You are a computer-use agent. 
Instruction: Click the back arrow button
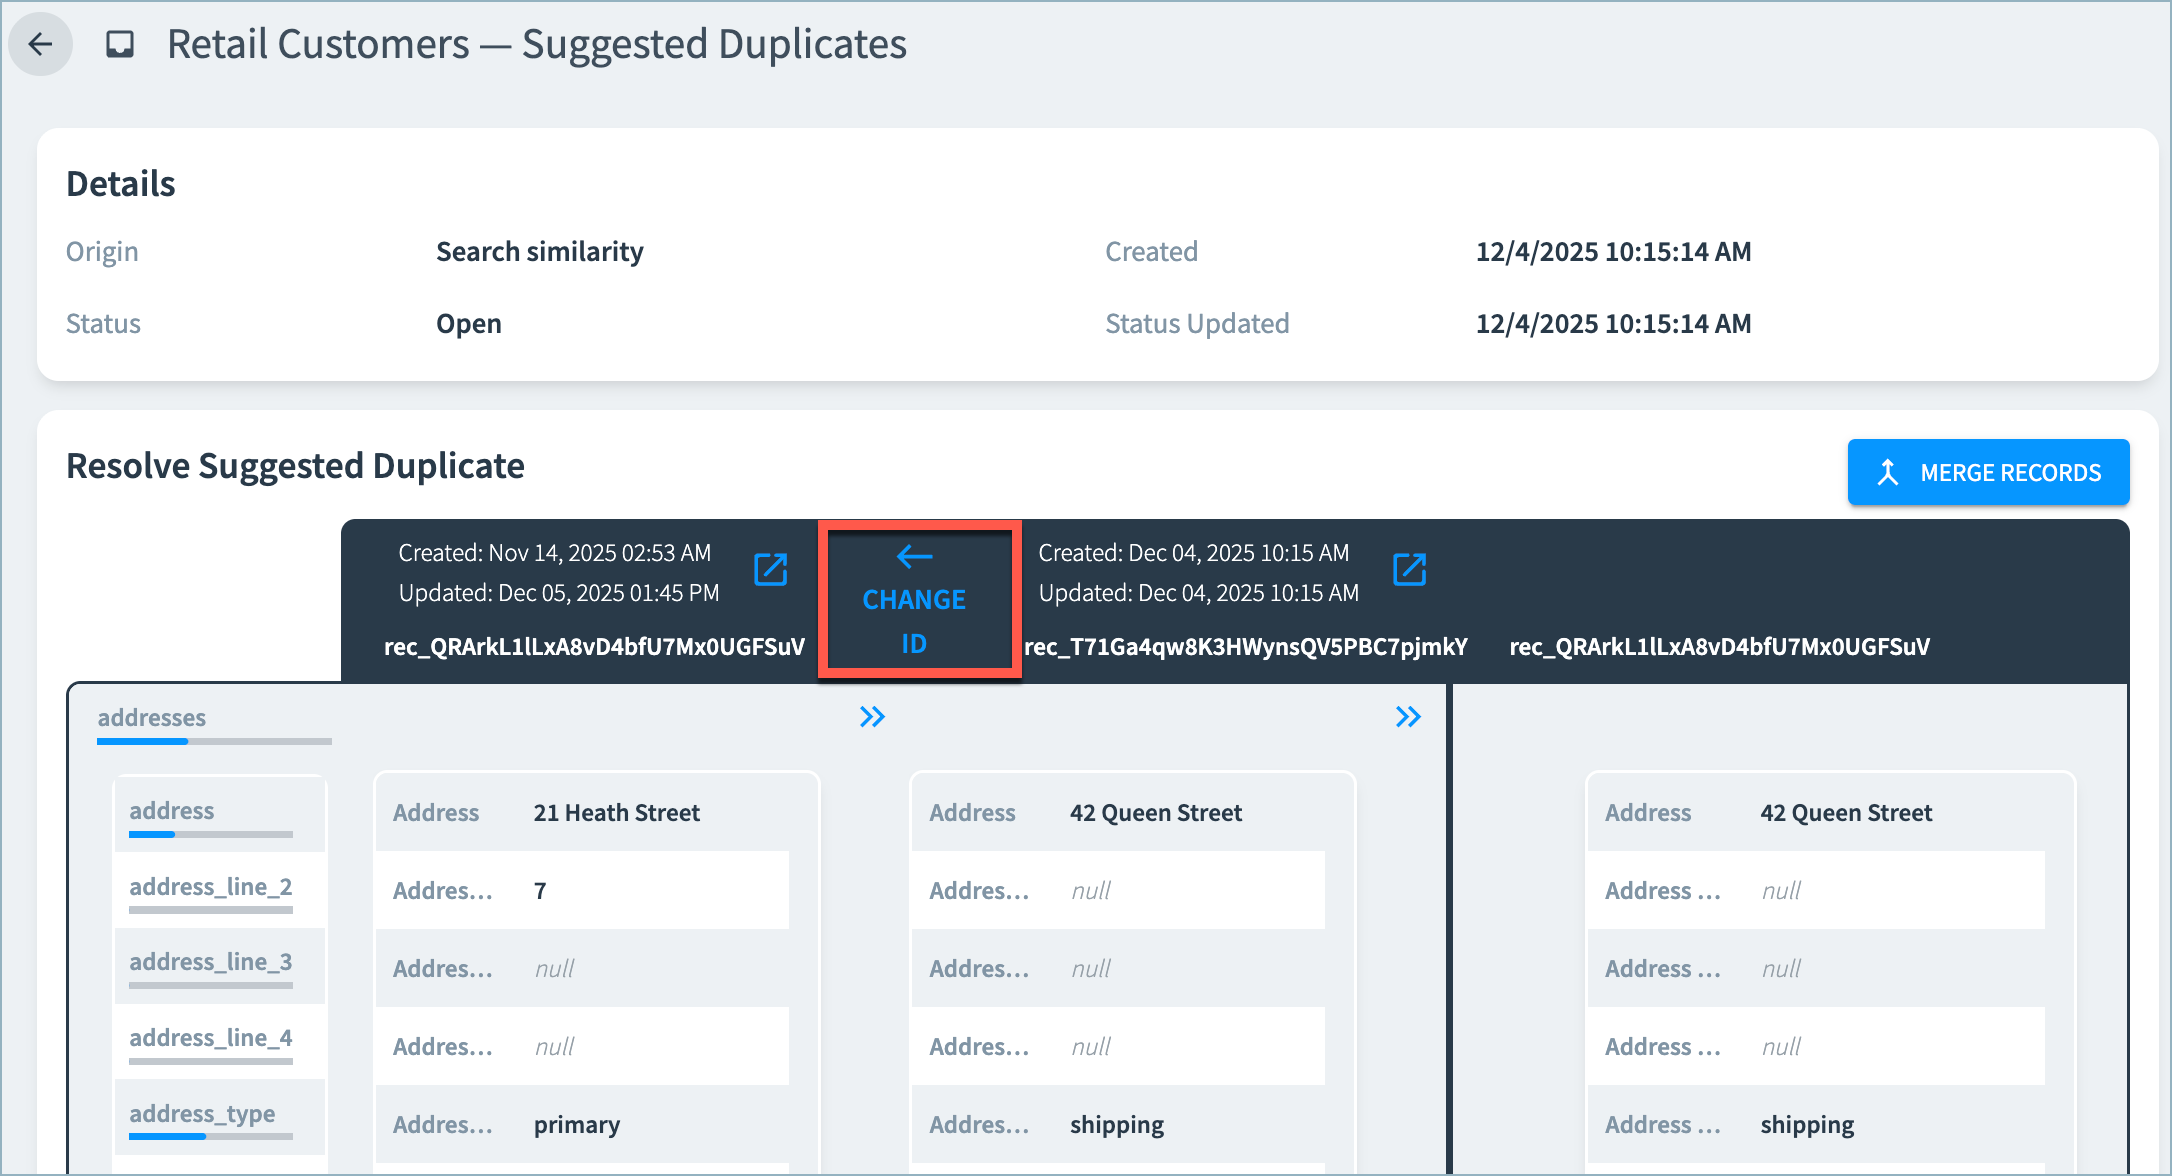(x=40, y=44)
